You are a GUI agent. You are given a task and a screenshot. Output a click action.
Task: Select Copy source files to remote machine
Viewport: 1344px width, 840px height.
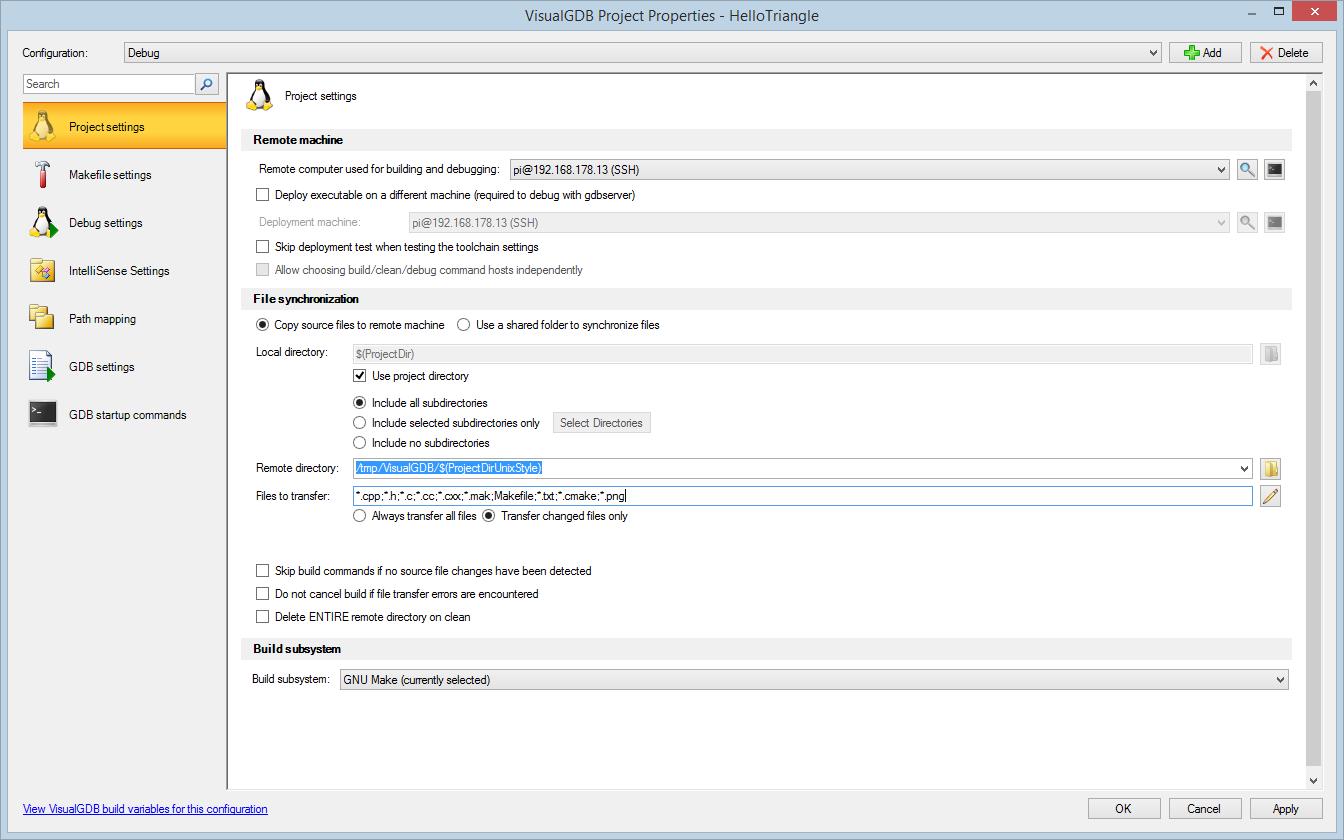tap(263, 325)
